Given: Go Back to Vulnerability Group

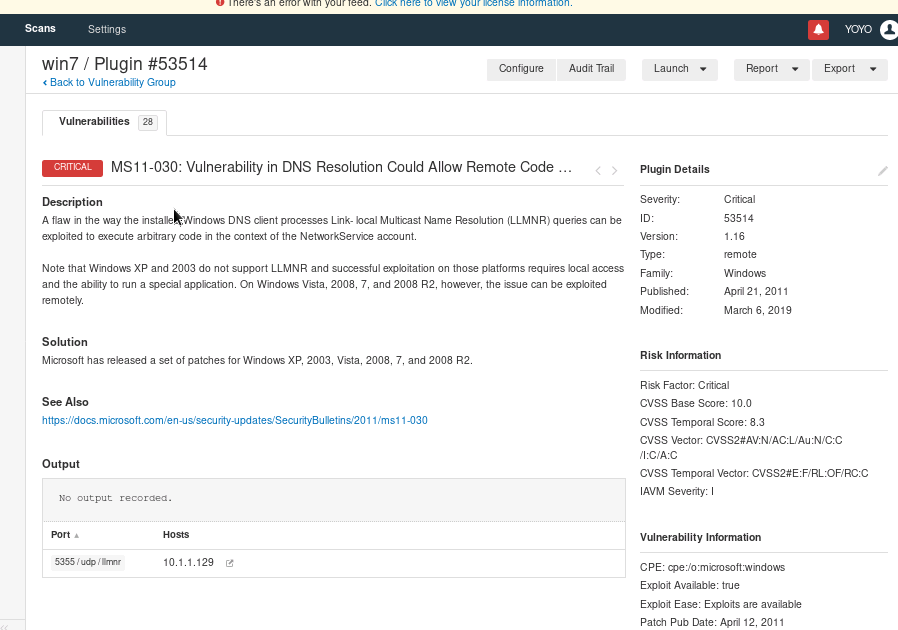Looking at the screenshot, I should (109, 82).
